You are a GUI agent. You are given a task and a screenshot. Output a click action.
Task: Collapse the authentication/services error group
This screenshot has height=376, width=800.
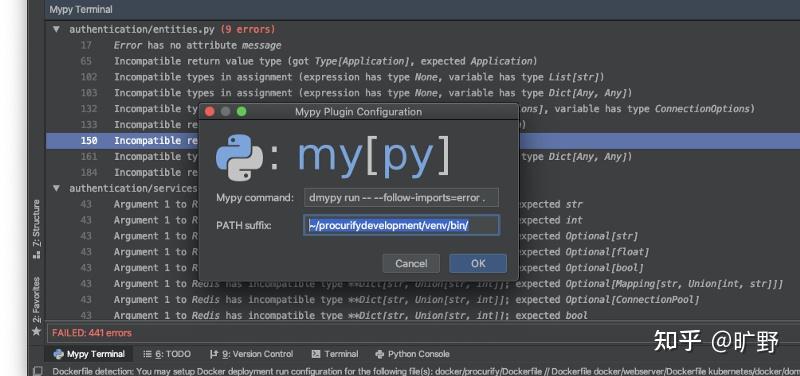(x=56, y=188)
